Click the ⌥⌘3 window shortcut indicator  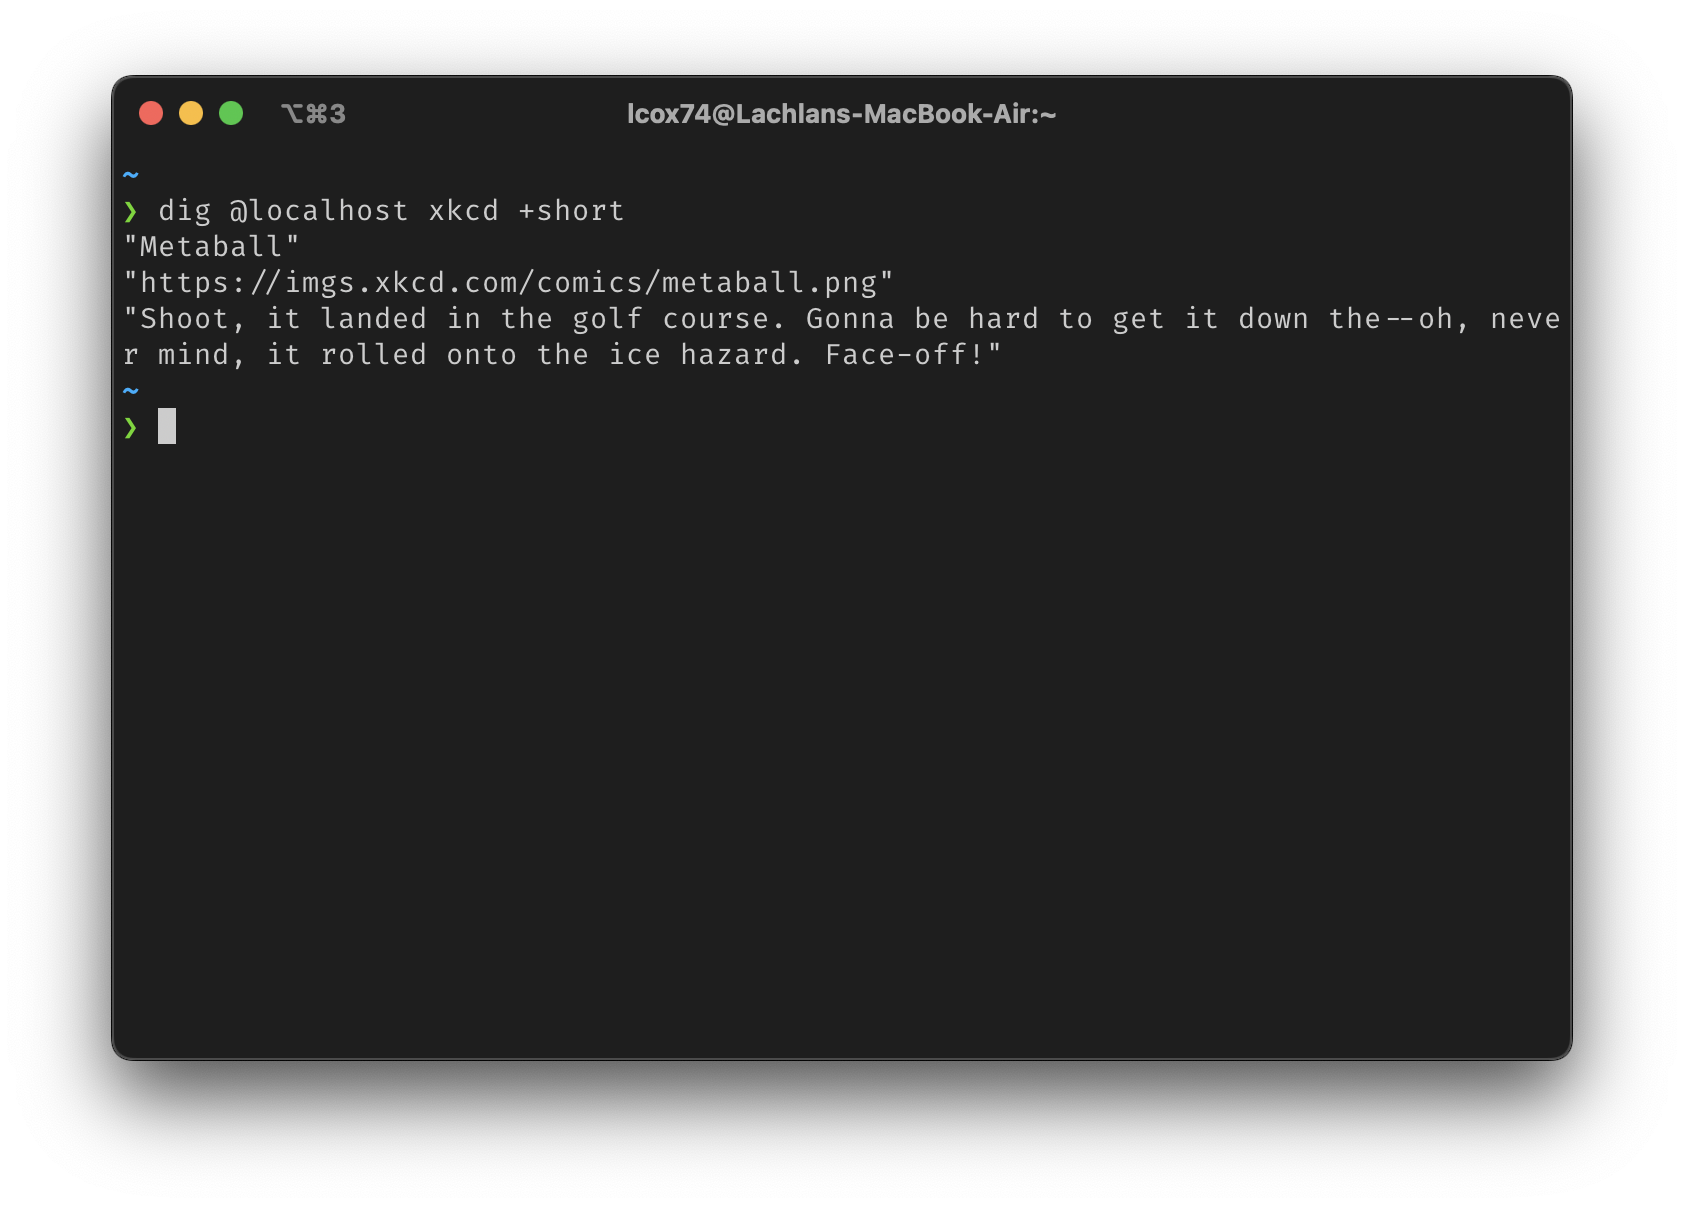click(313, 114)
